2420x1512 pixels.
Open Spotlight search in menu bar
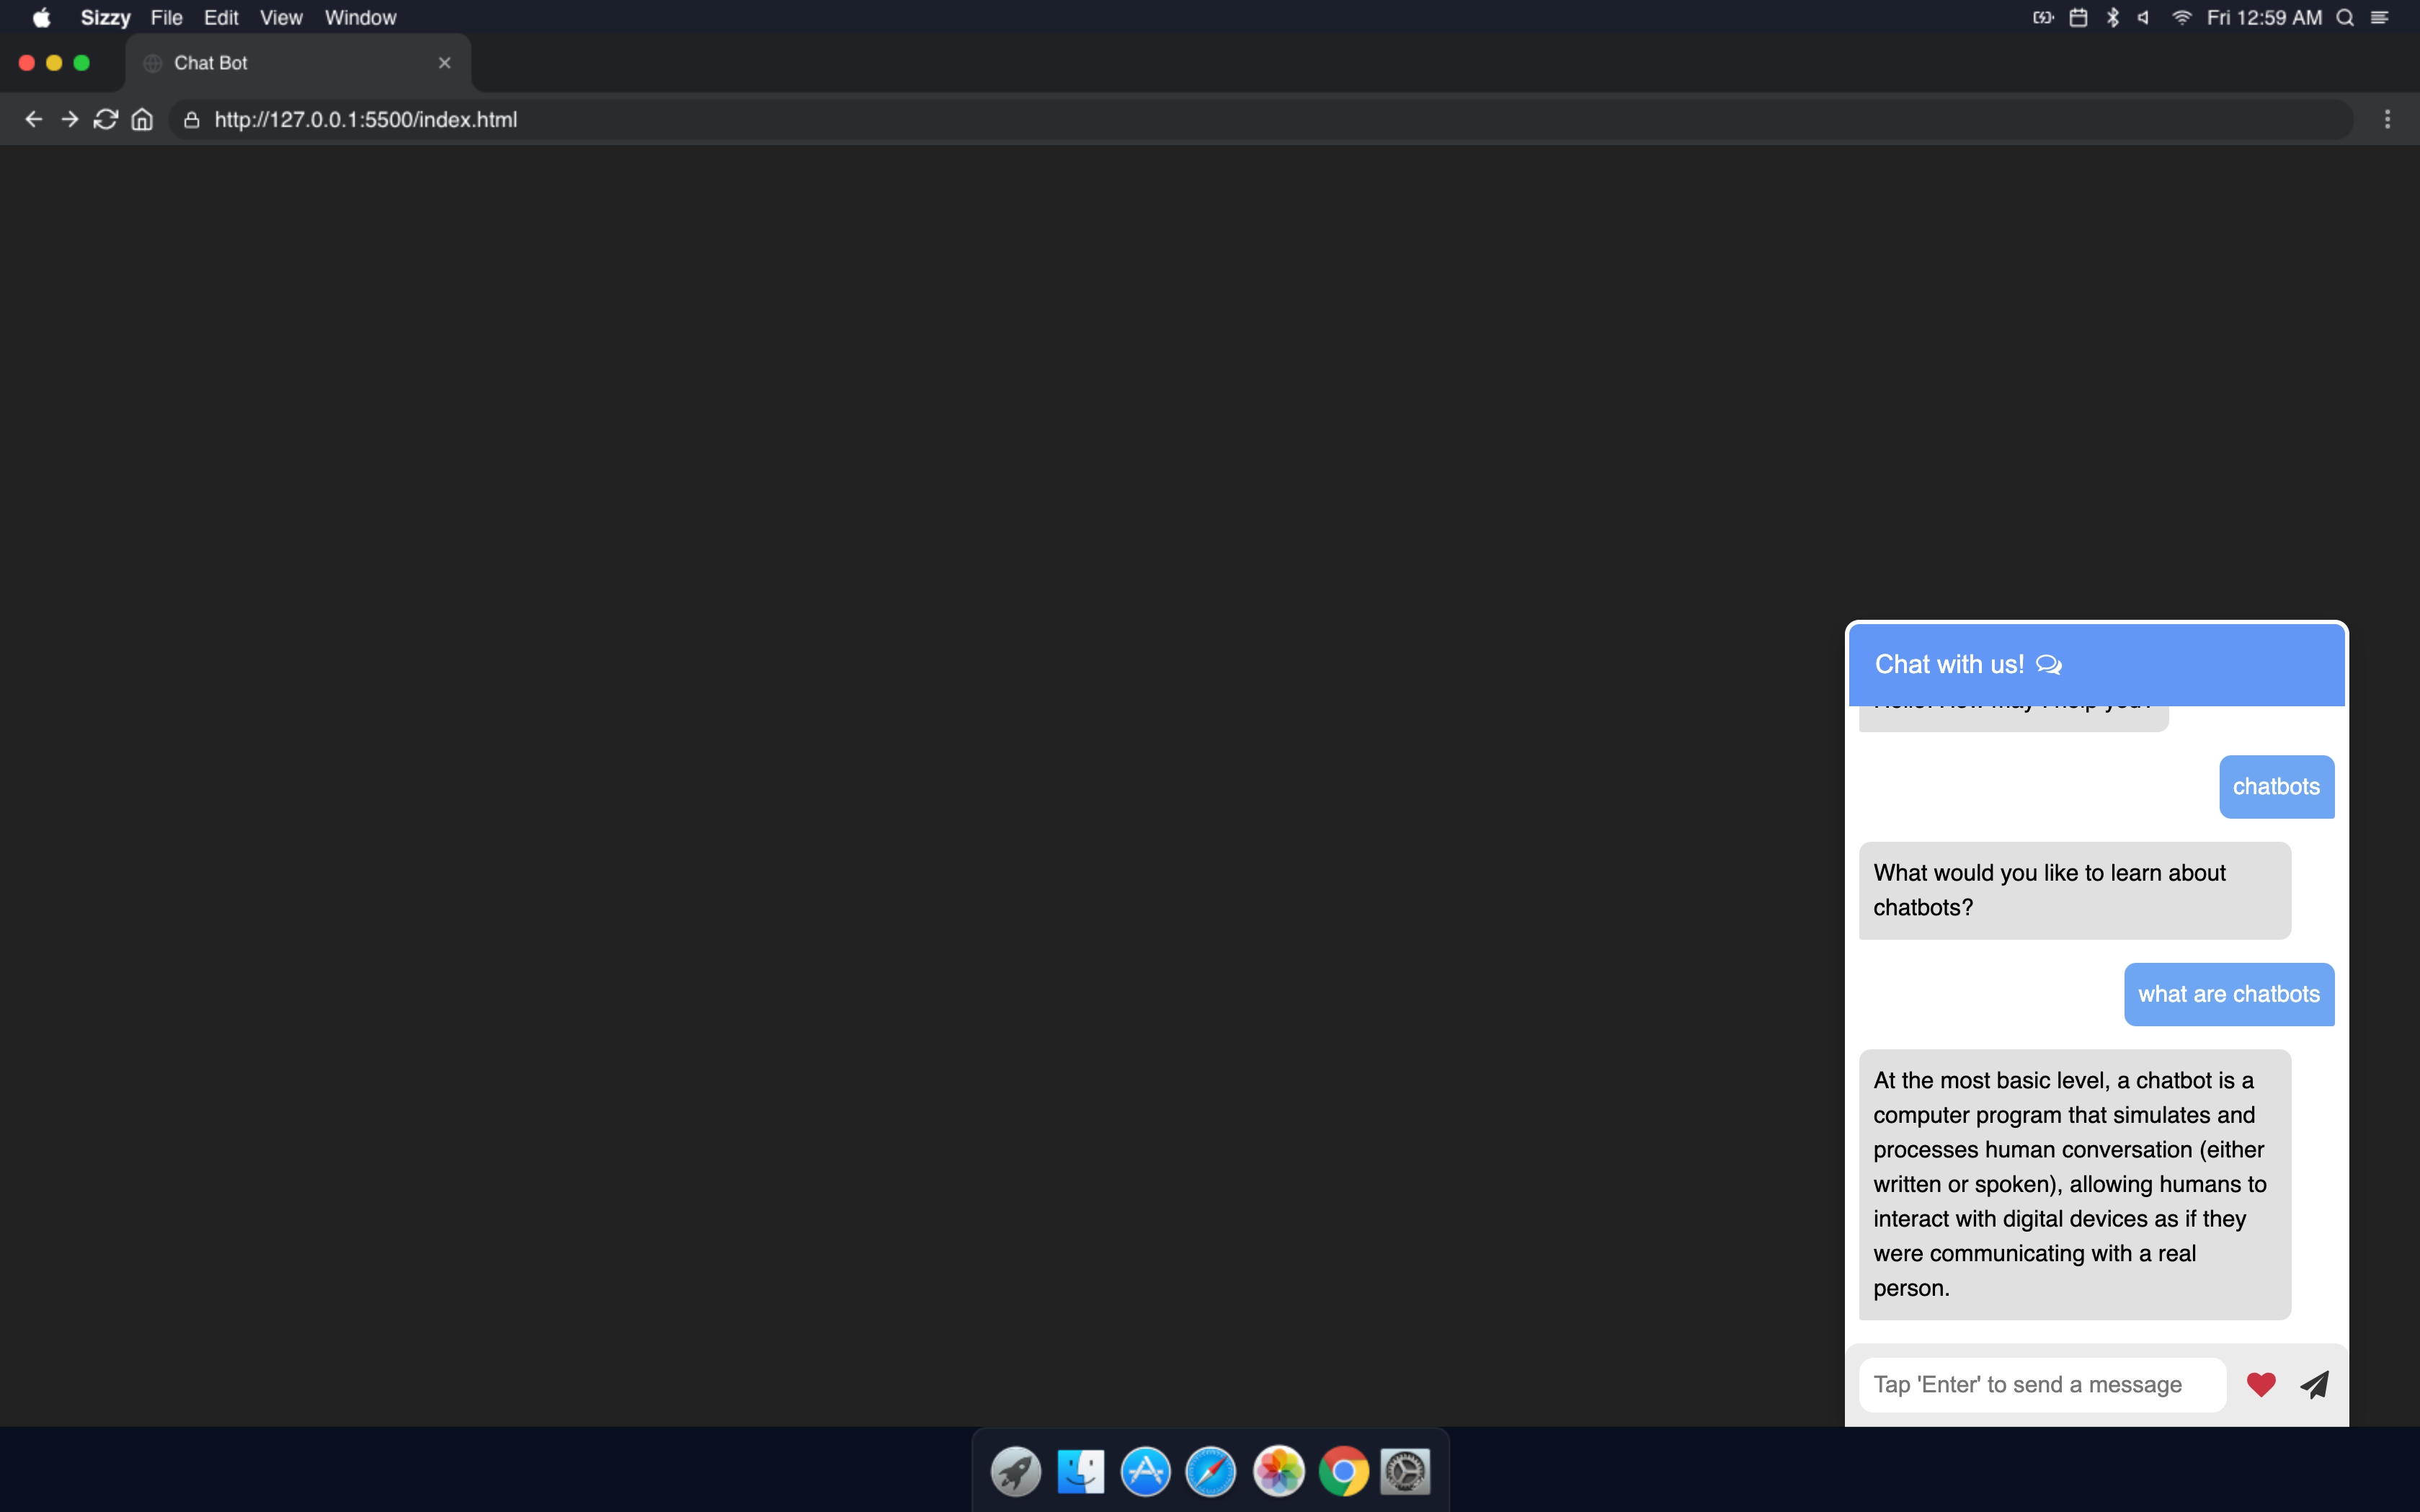click(2344, 17)
